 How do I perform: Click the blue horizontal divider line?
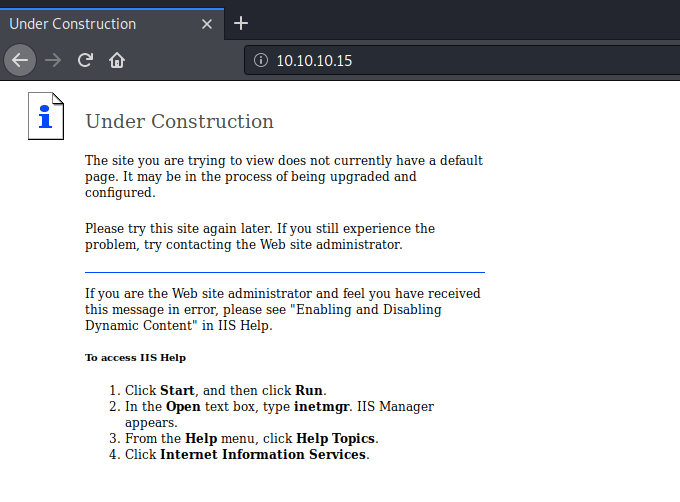click(x=284, y=272)
